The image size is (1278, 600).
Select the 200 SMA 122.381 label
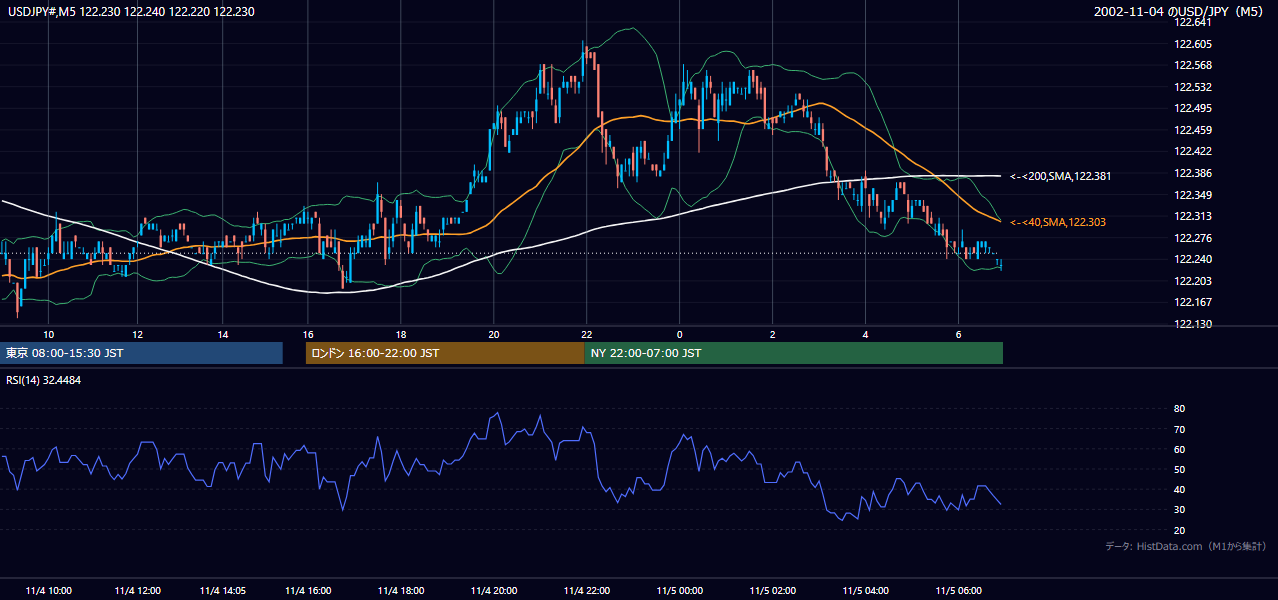click(1061, 176)
